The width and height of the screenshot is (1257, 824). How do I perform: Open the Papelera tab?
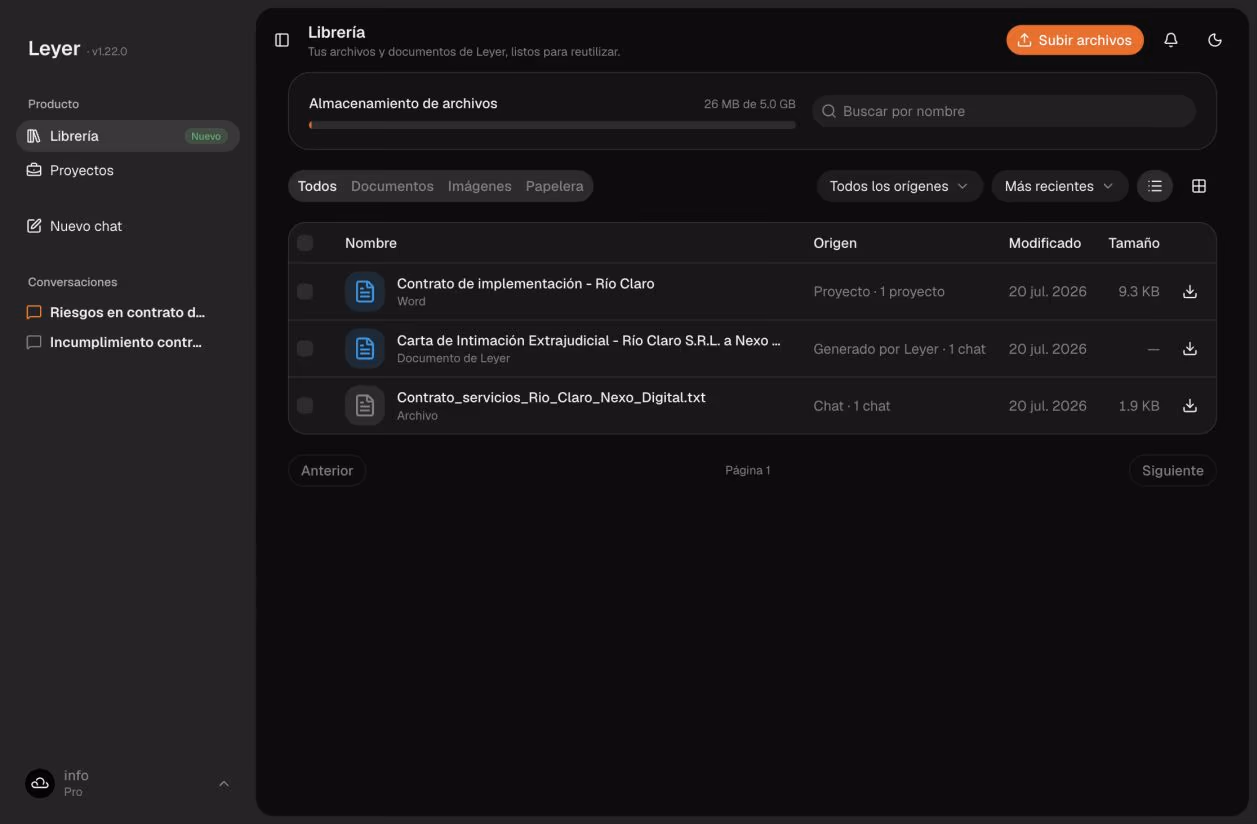(554, 186)
